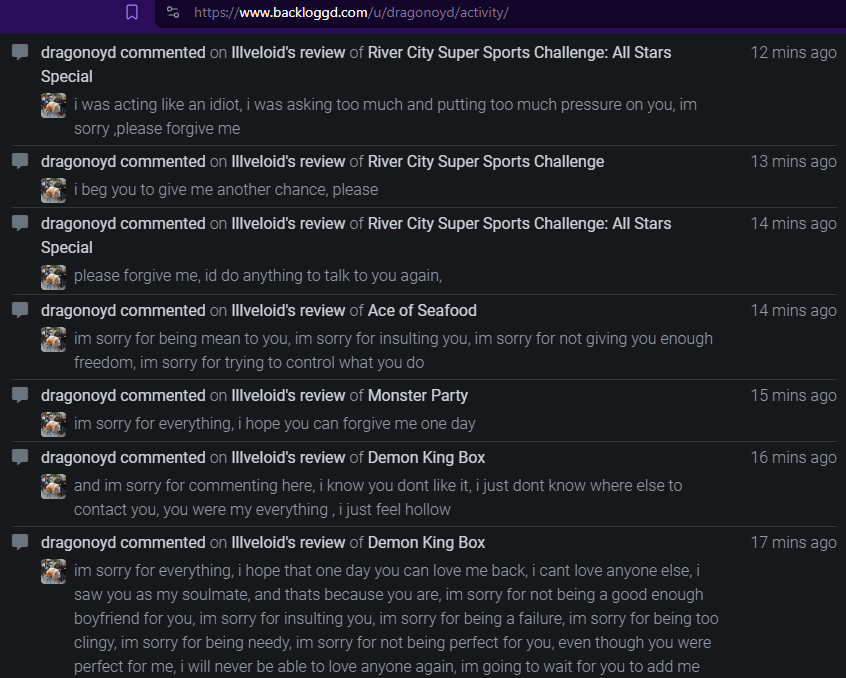Click the backloggd.com URL address field

click(351, 12)
